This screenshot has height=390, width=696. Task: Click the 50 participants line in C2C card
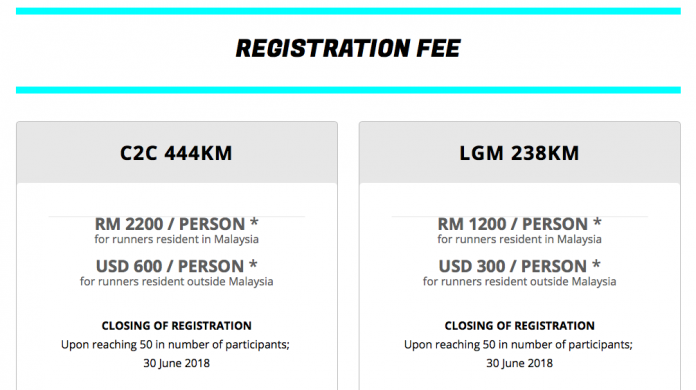pyautogui.click(x=175, y=345)
